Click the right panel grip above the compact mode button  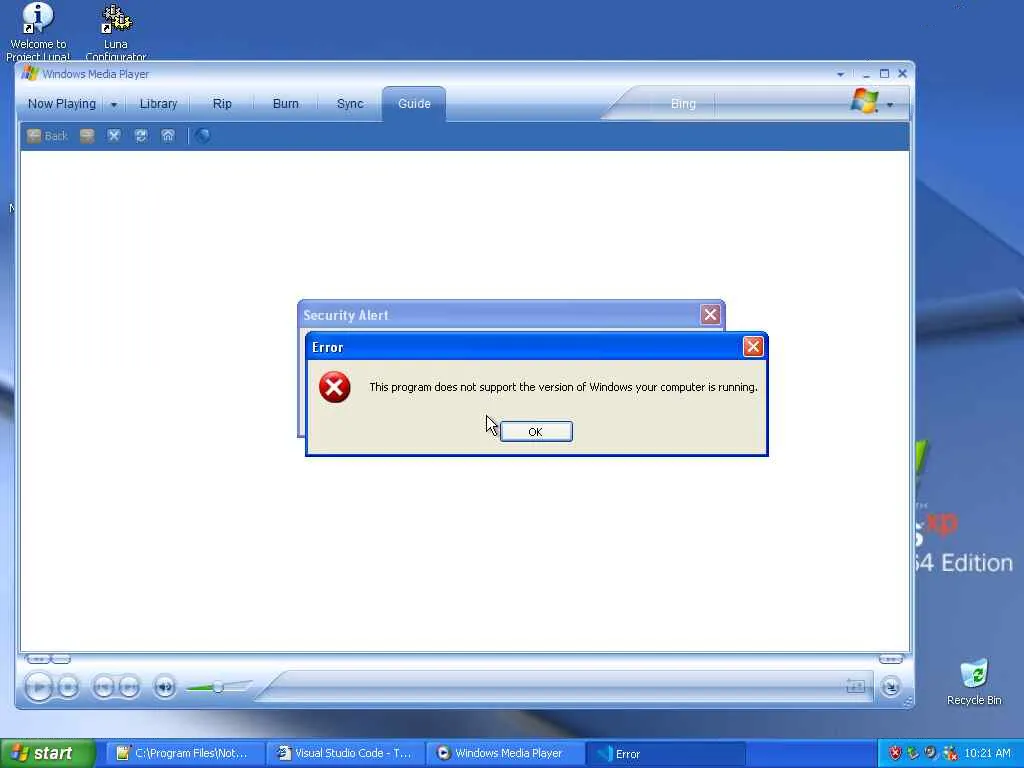[891, 659]
